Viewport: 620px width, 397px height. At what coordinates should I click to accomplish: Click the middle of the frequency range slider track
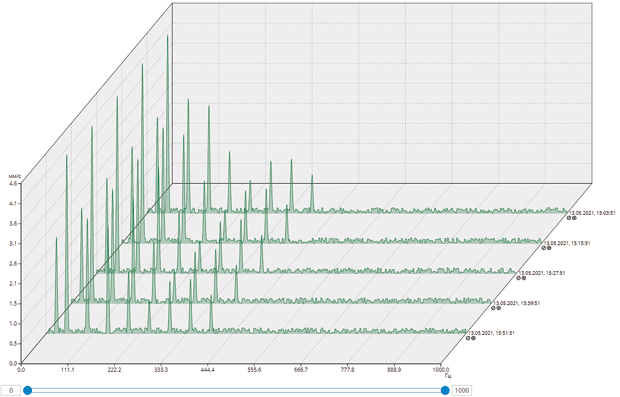pos(236,391)
